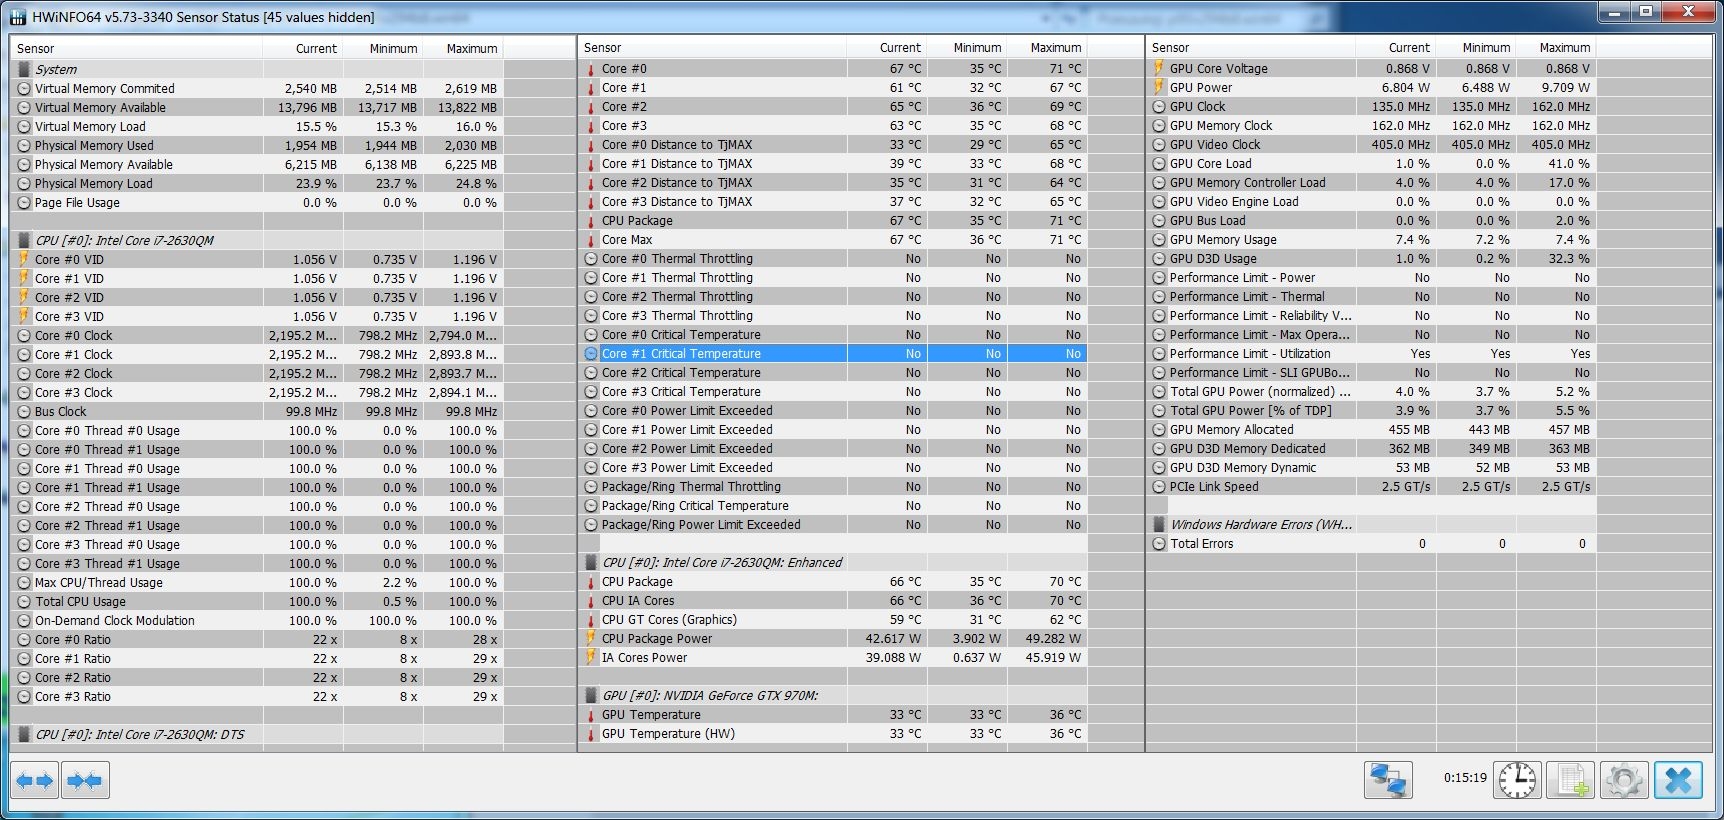Click the Maximum column header above GPU Core Voltage

[1555, 47]
